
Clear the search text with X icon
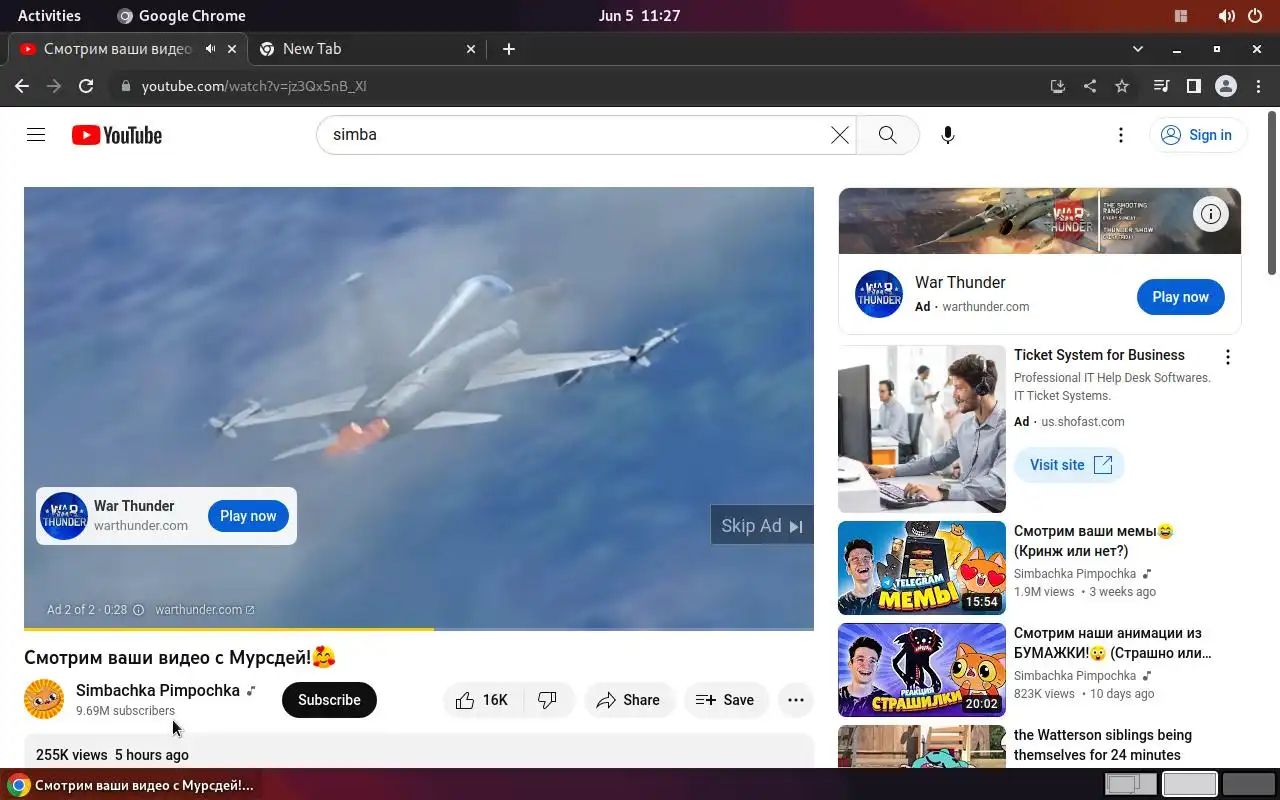(x=840, y=135)
